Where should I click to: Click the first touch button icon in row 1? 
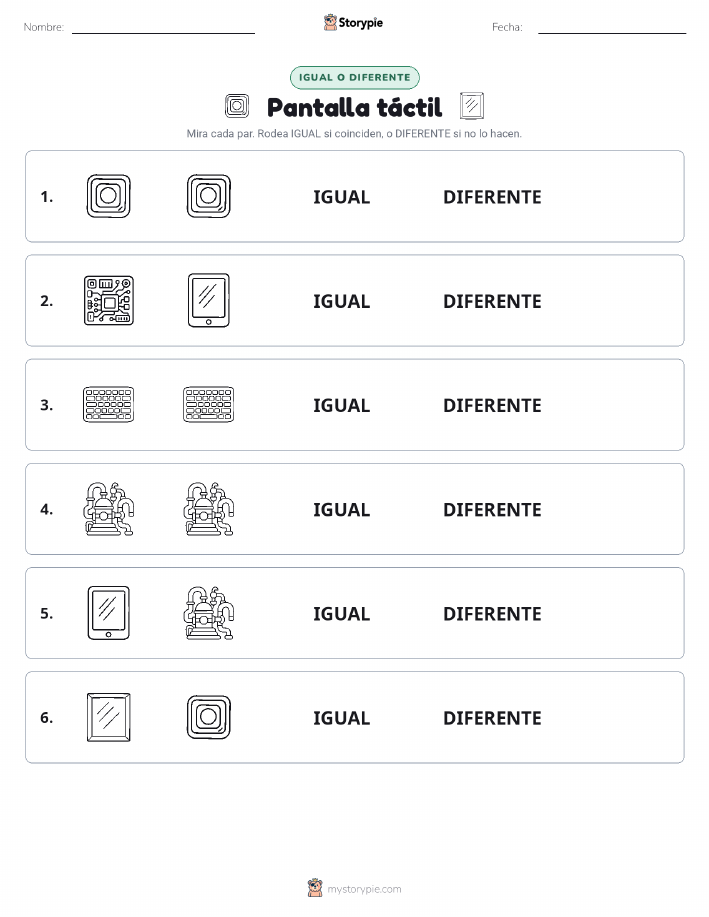click(x=109, y=196)
